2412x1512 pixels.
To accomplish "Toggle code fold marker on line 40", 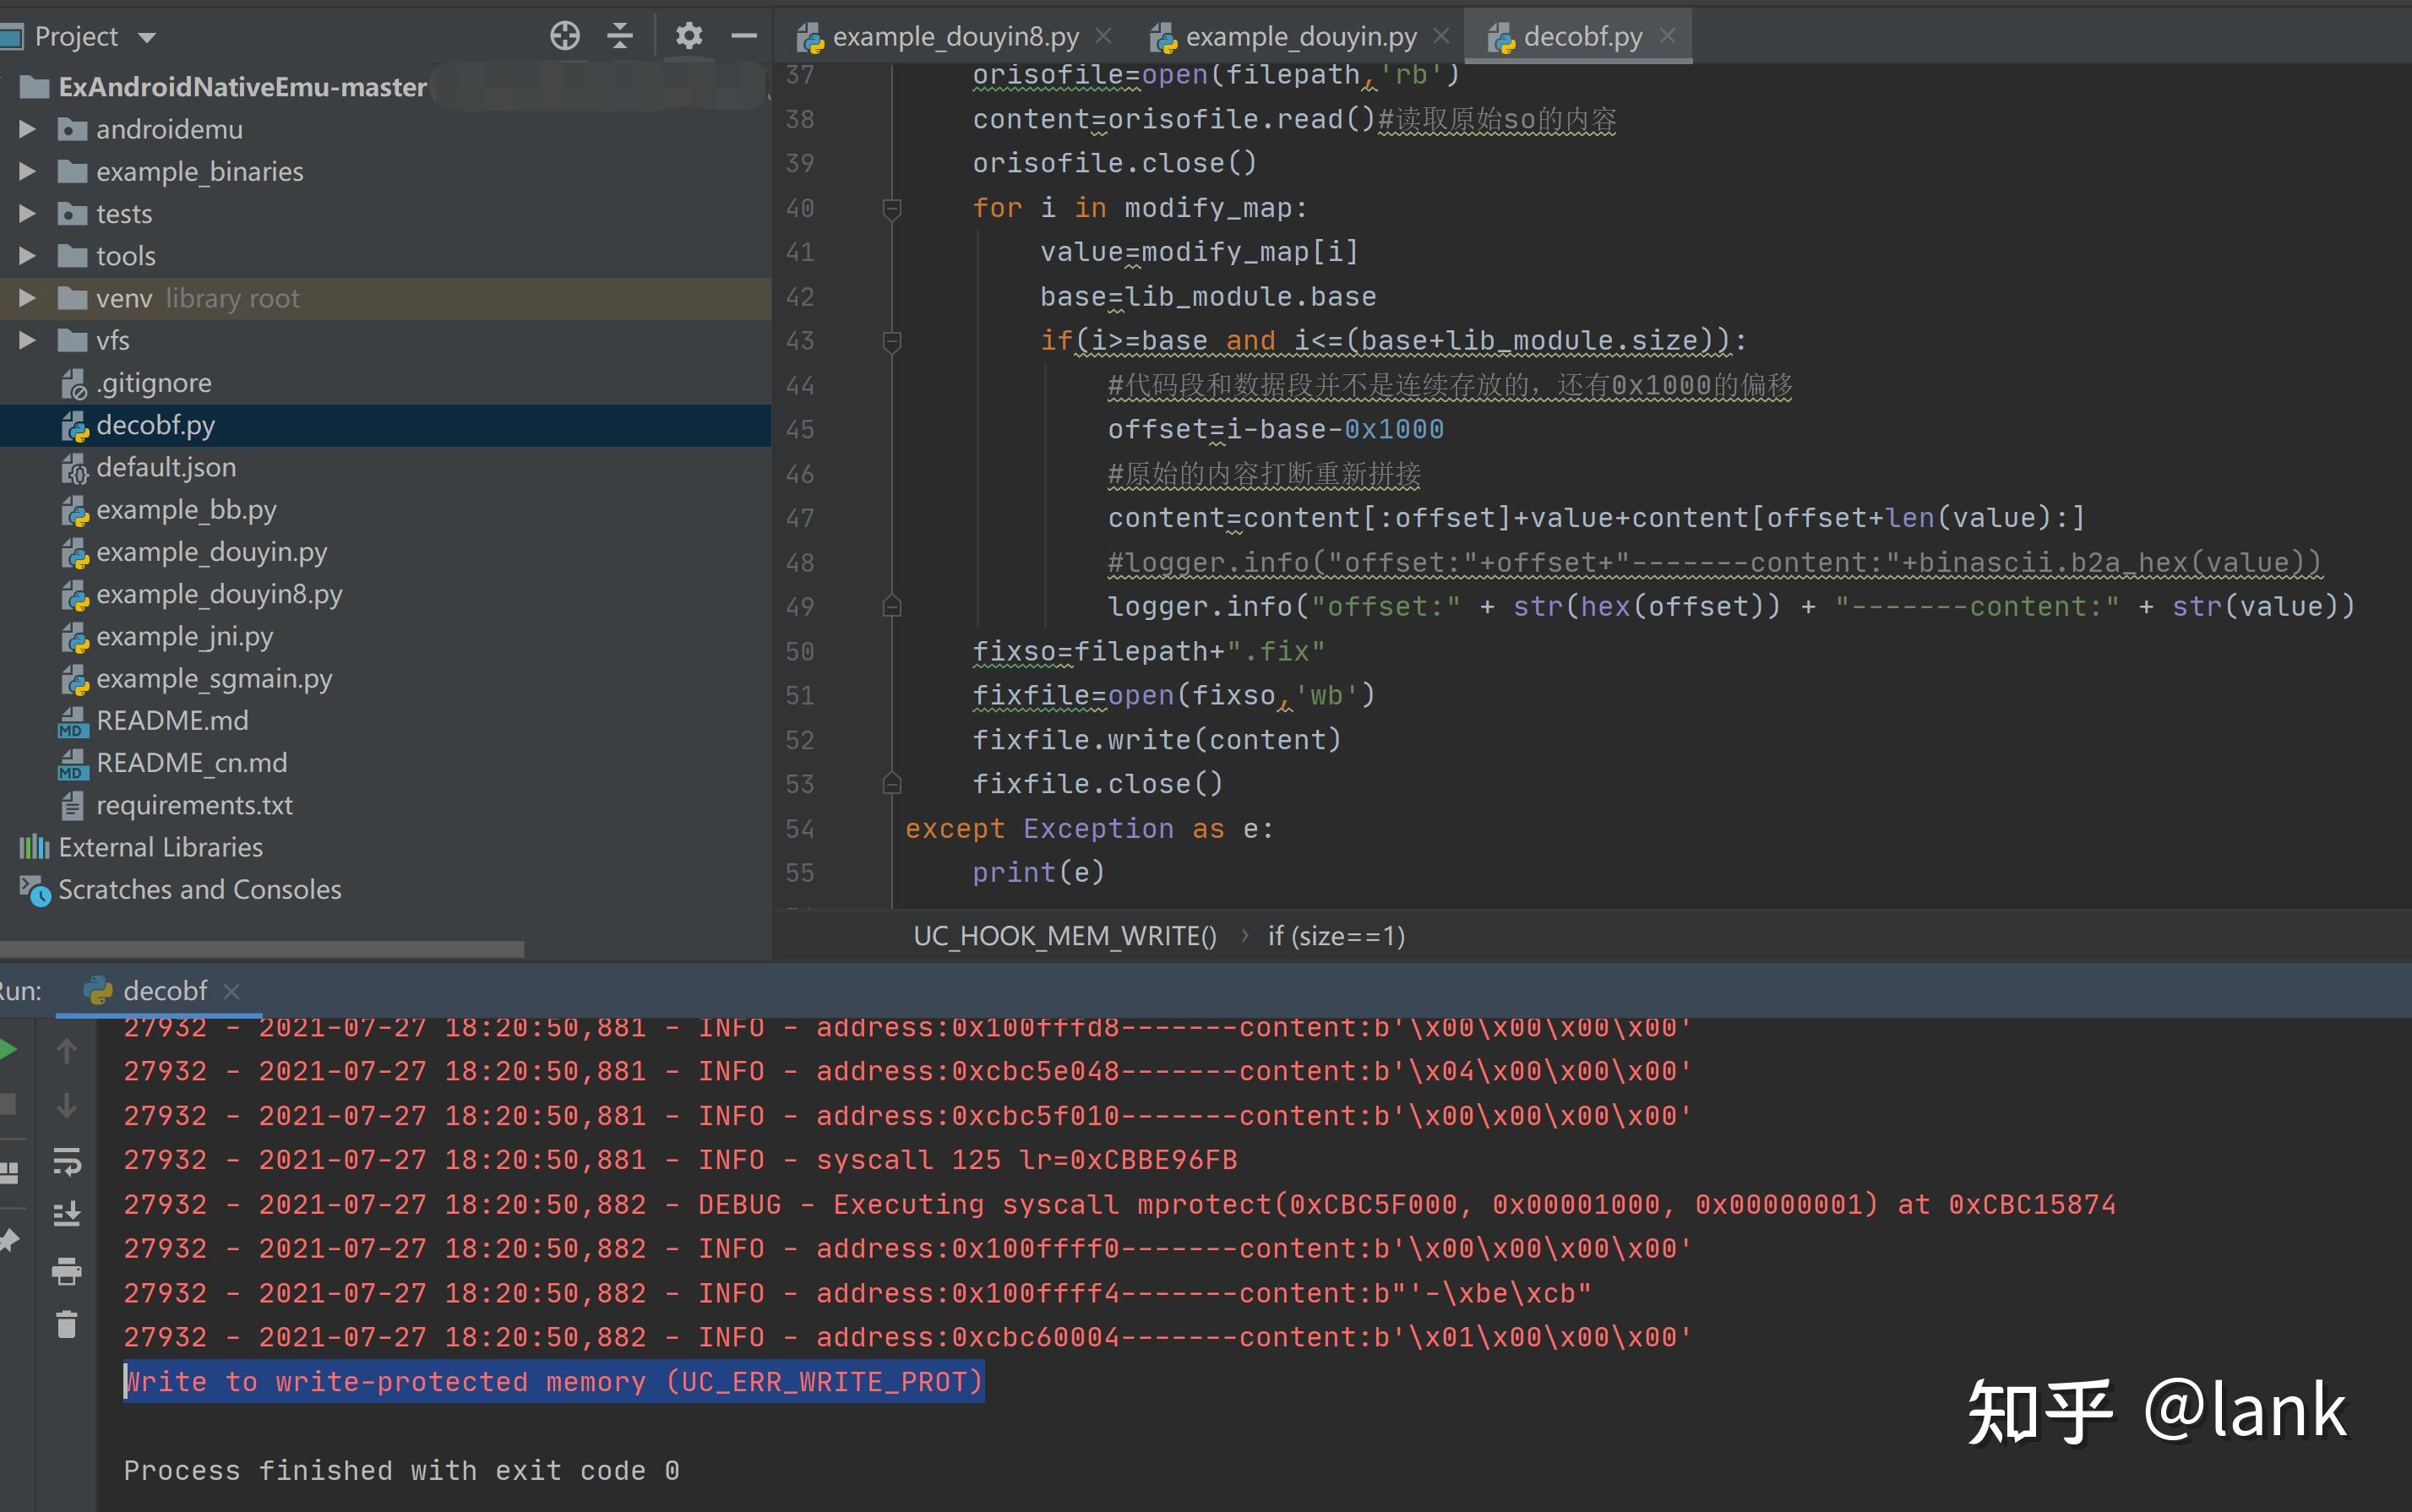I will pyautogui.click(x=892, y=208).
